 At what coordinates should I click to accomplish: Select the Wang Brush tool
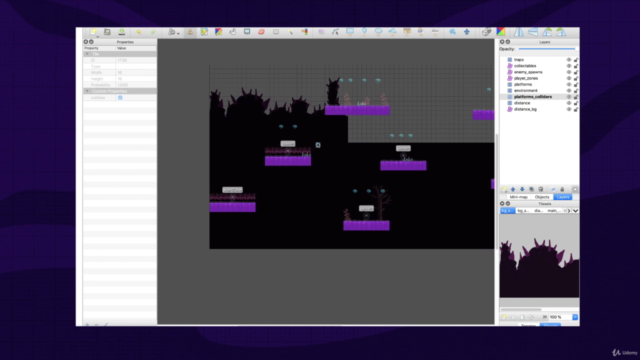point(218,32)
